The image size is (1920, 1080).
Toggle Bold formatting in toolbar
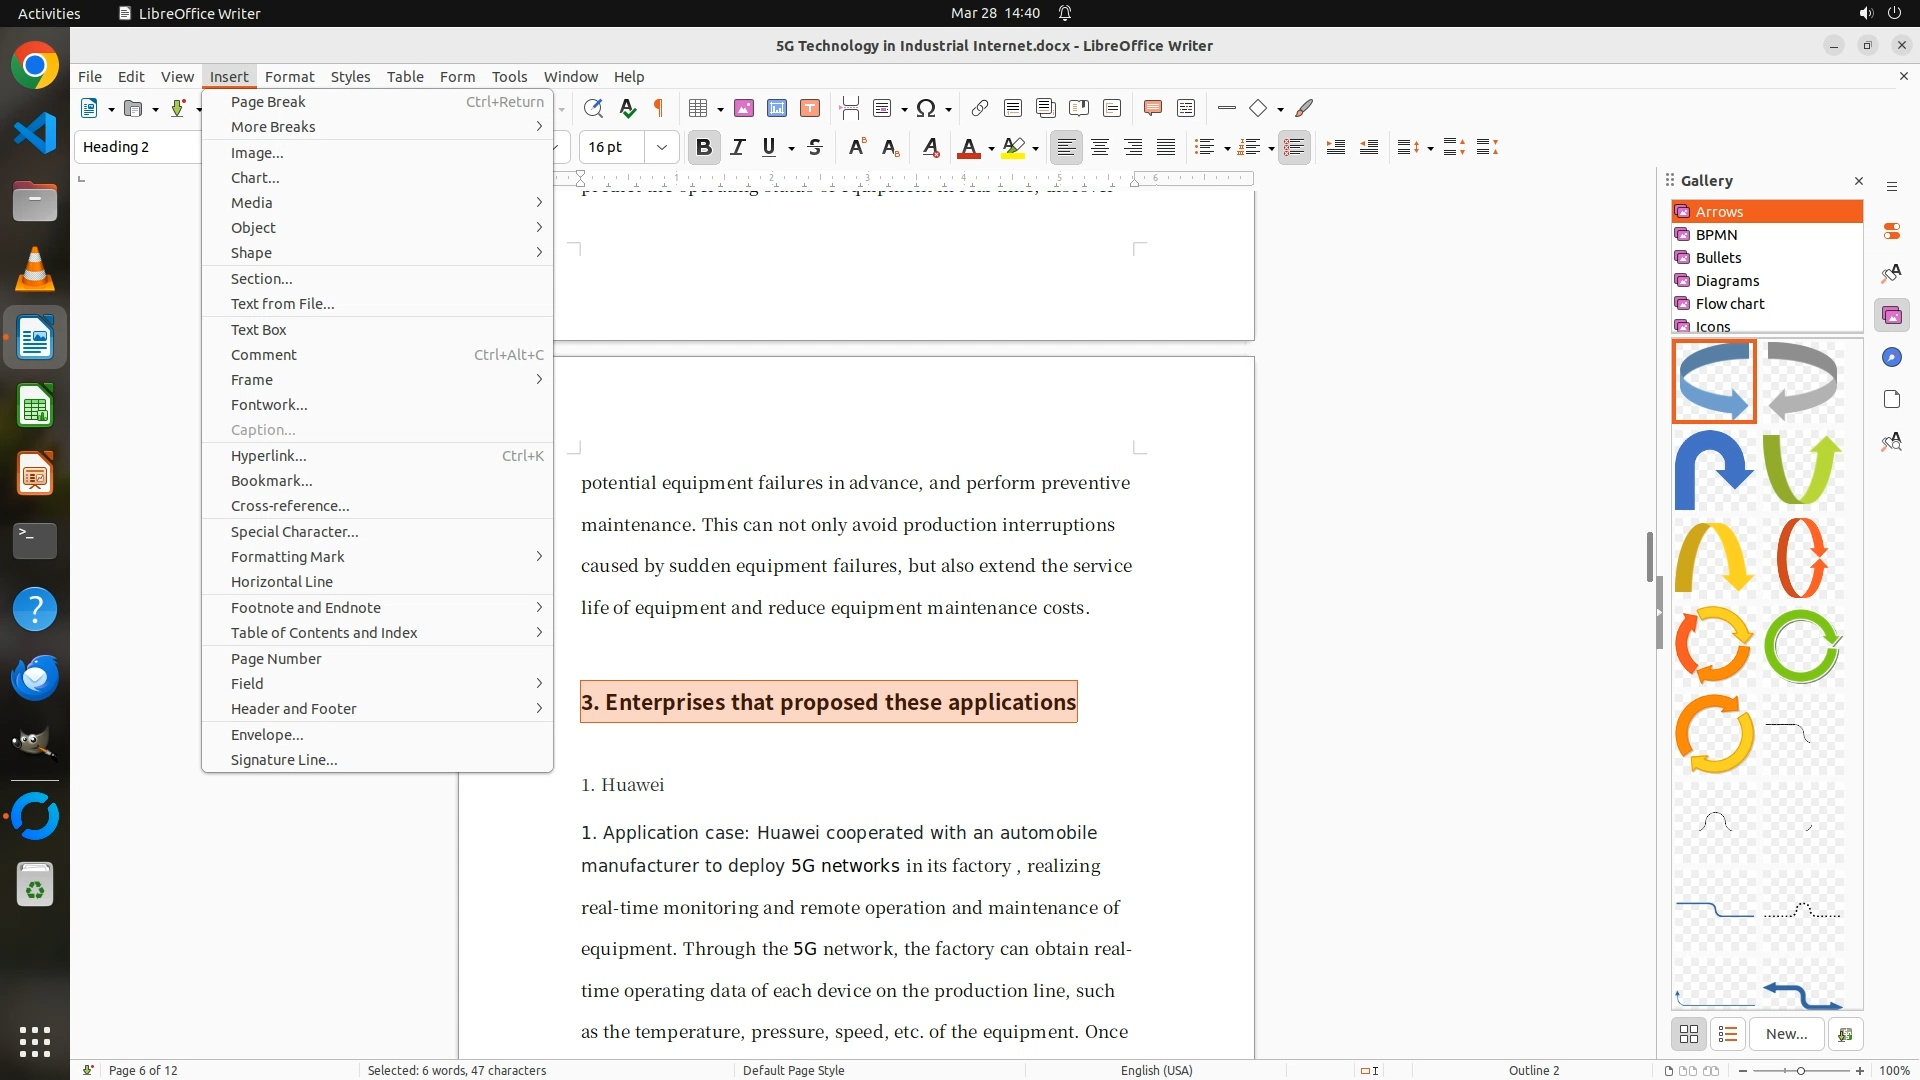(703, 147)
